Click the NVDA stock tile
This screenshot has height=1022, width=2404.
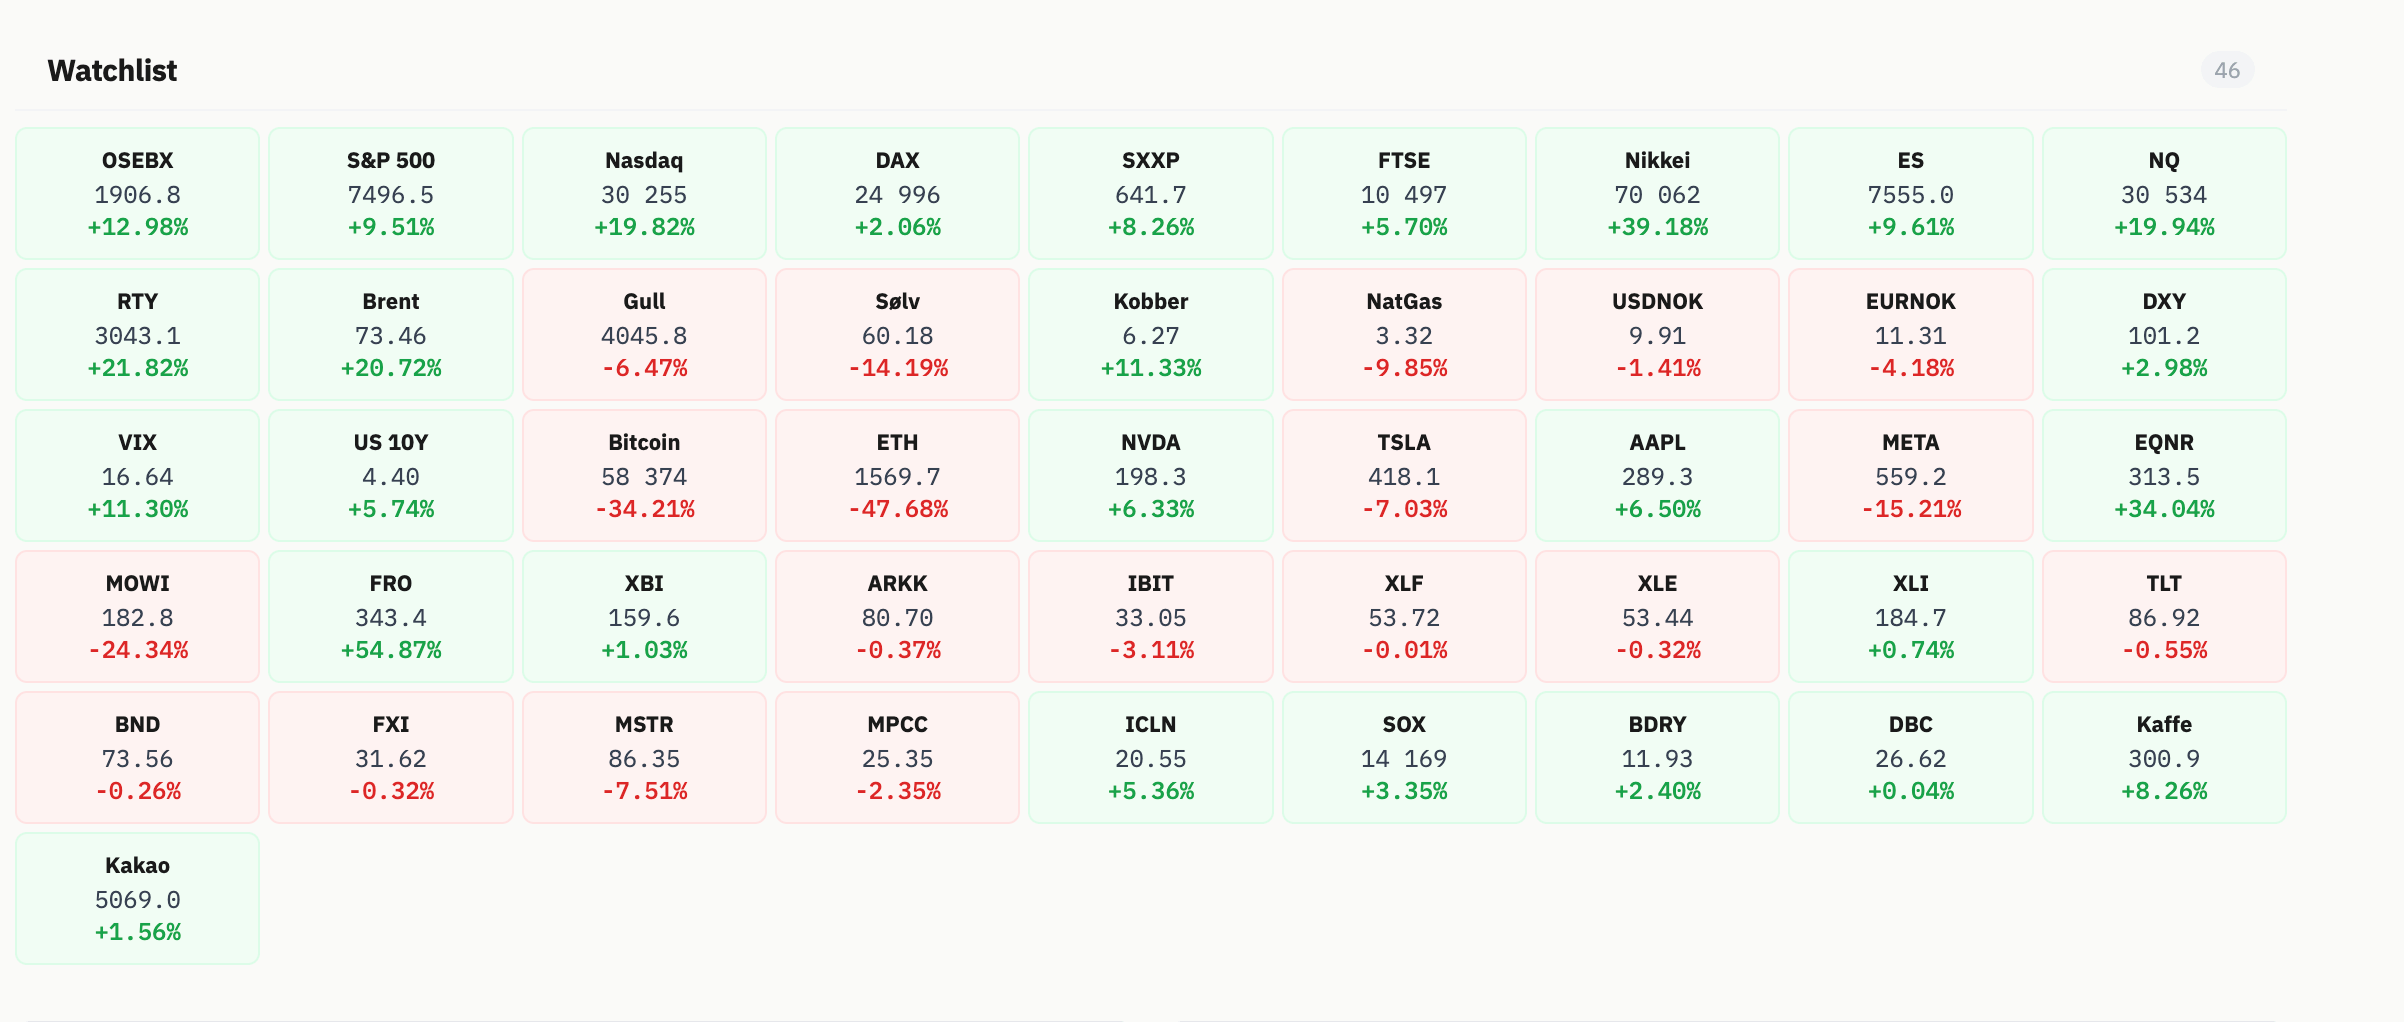click(1151, 475)
